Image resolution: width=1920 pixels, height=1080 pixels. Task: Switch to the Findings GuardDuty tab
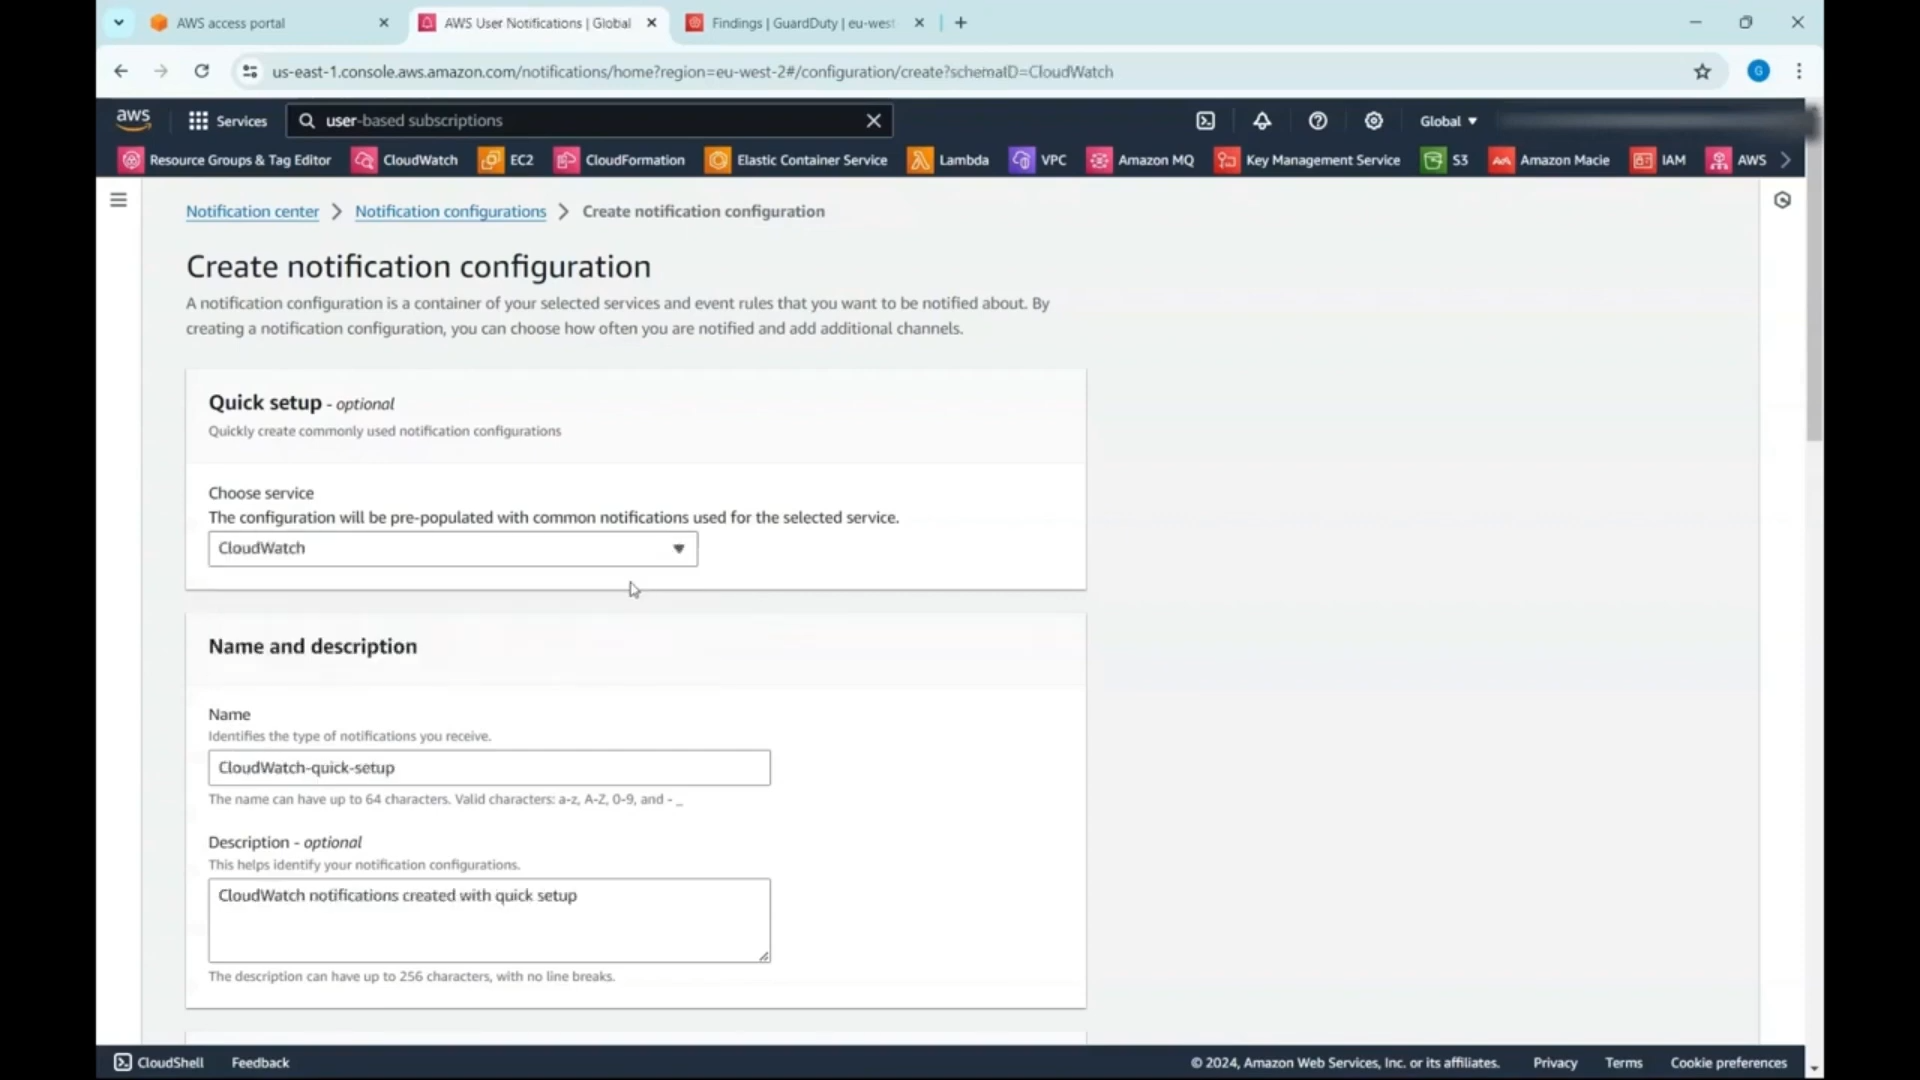pyautogui.click(x=800, y=22)
